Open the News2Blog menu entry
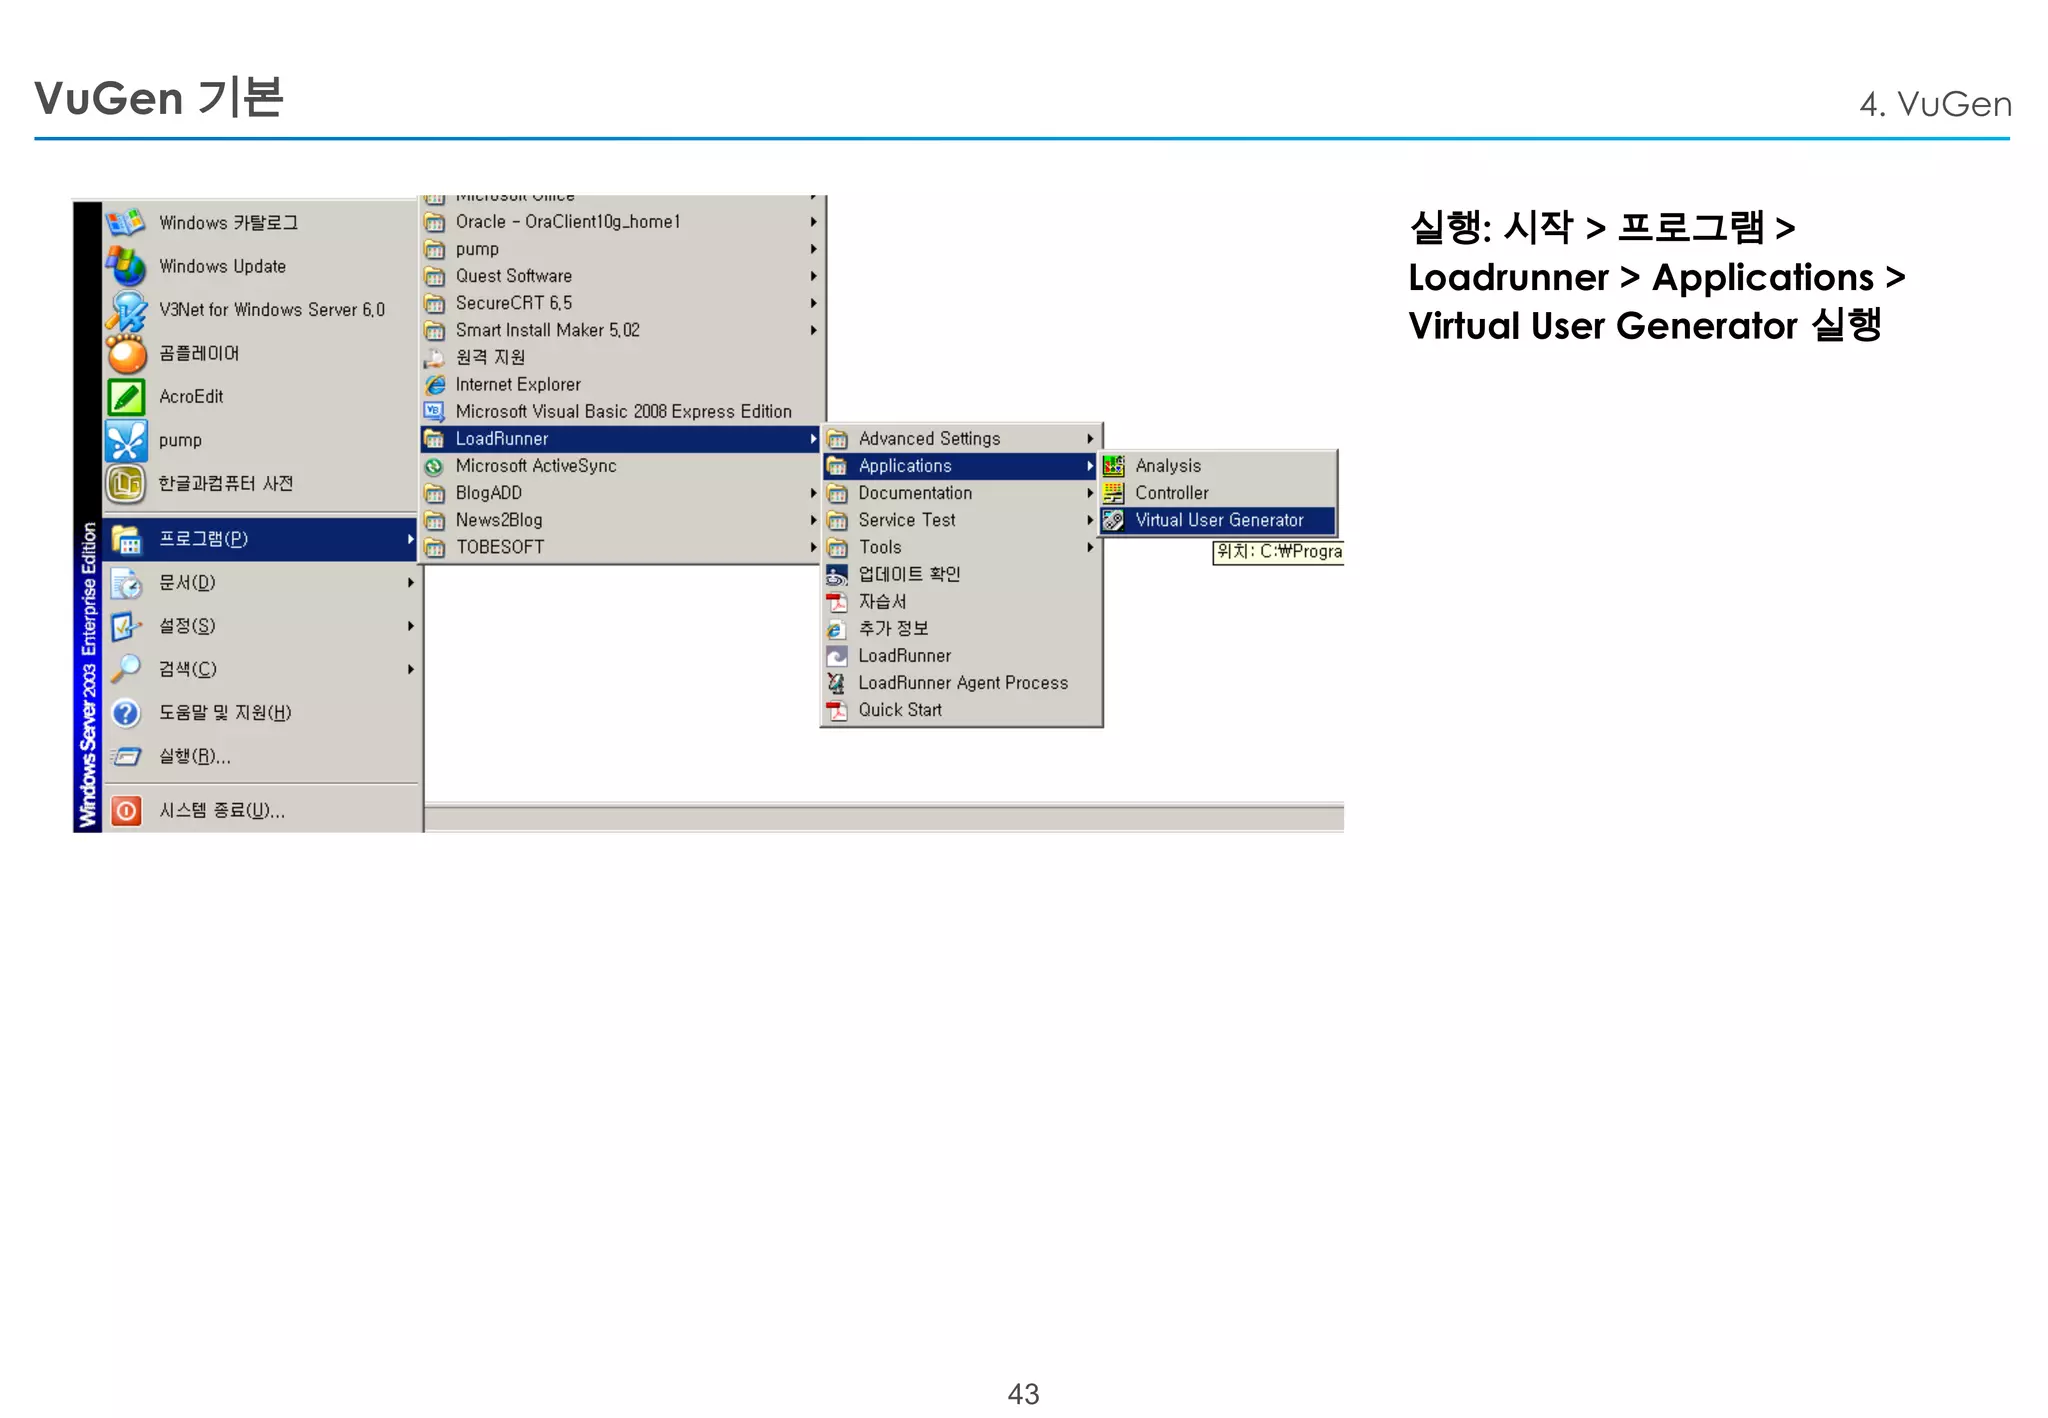This screenshot has width=2048, height=1418. click(x=621, y=520)
